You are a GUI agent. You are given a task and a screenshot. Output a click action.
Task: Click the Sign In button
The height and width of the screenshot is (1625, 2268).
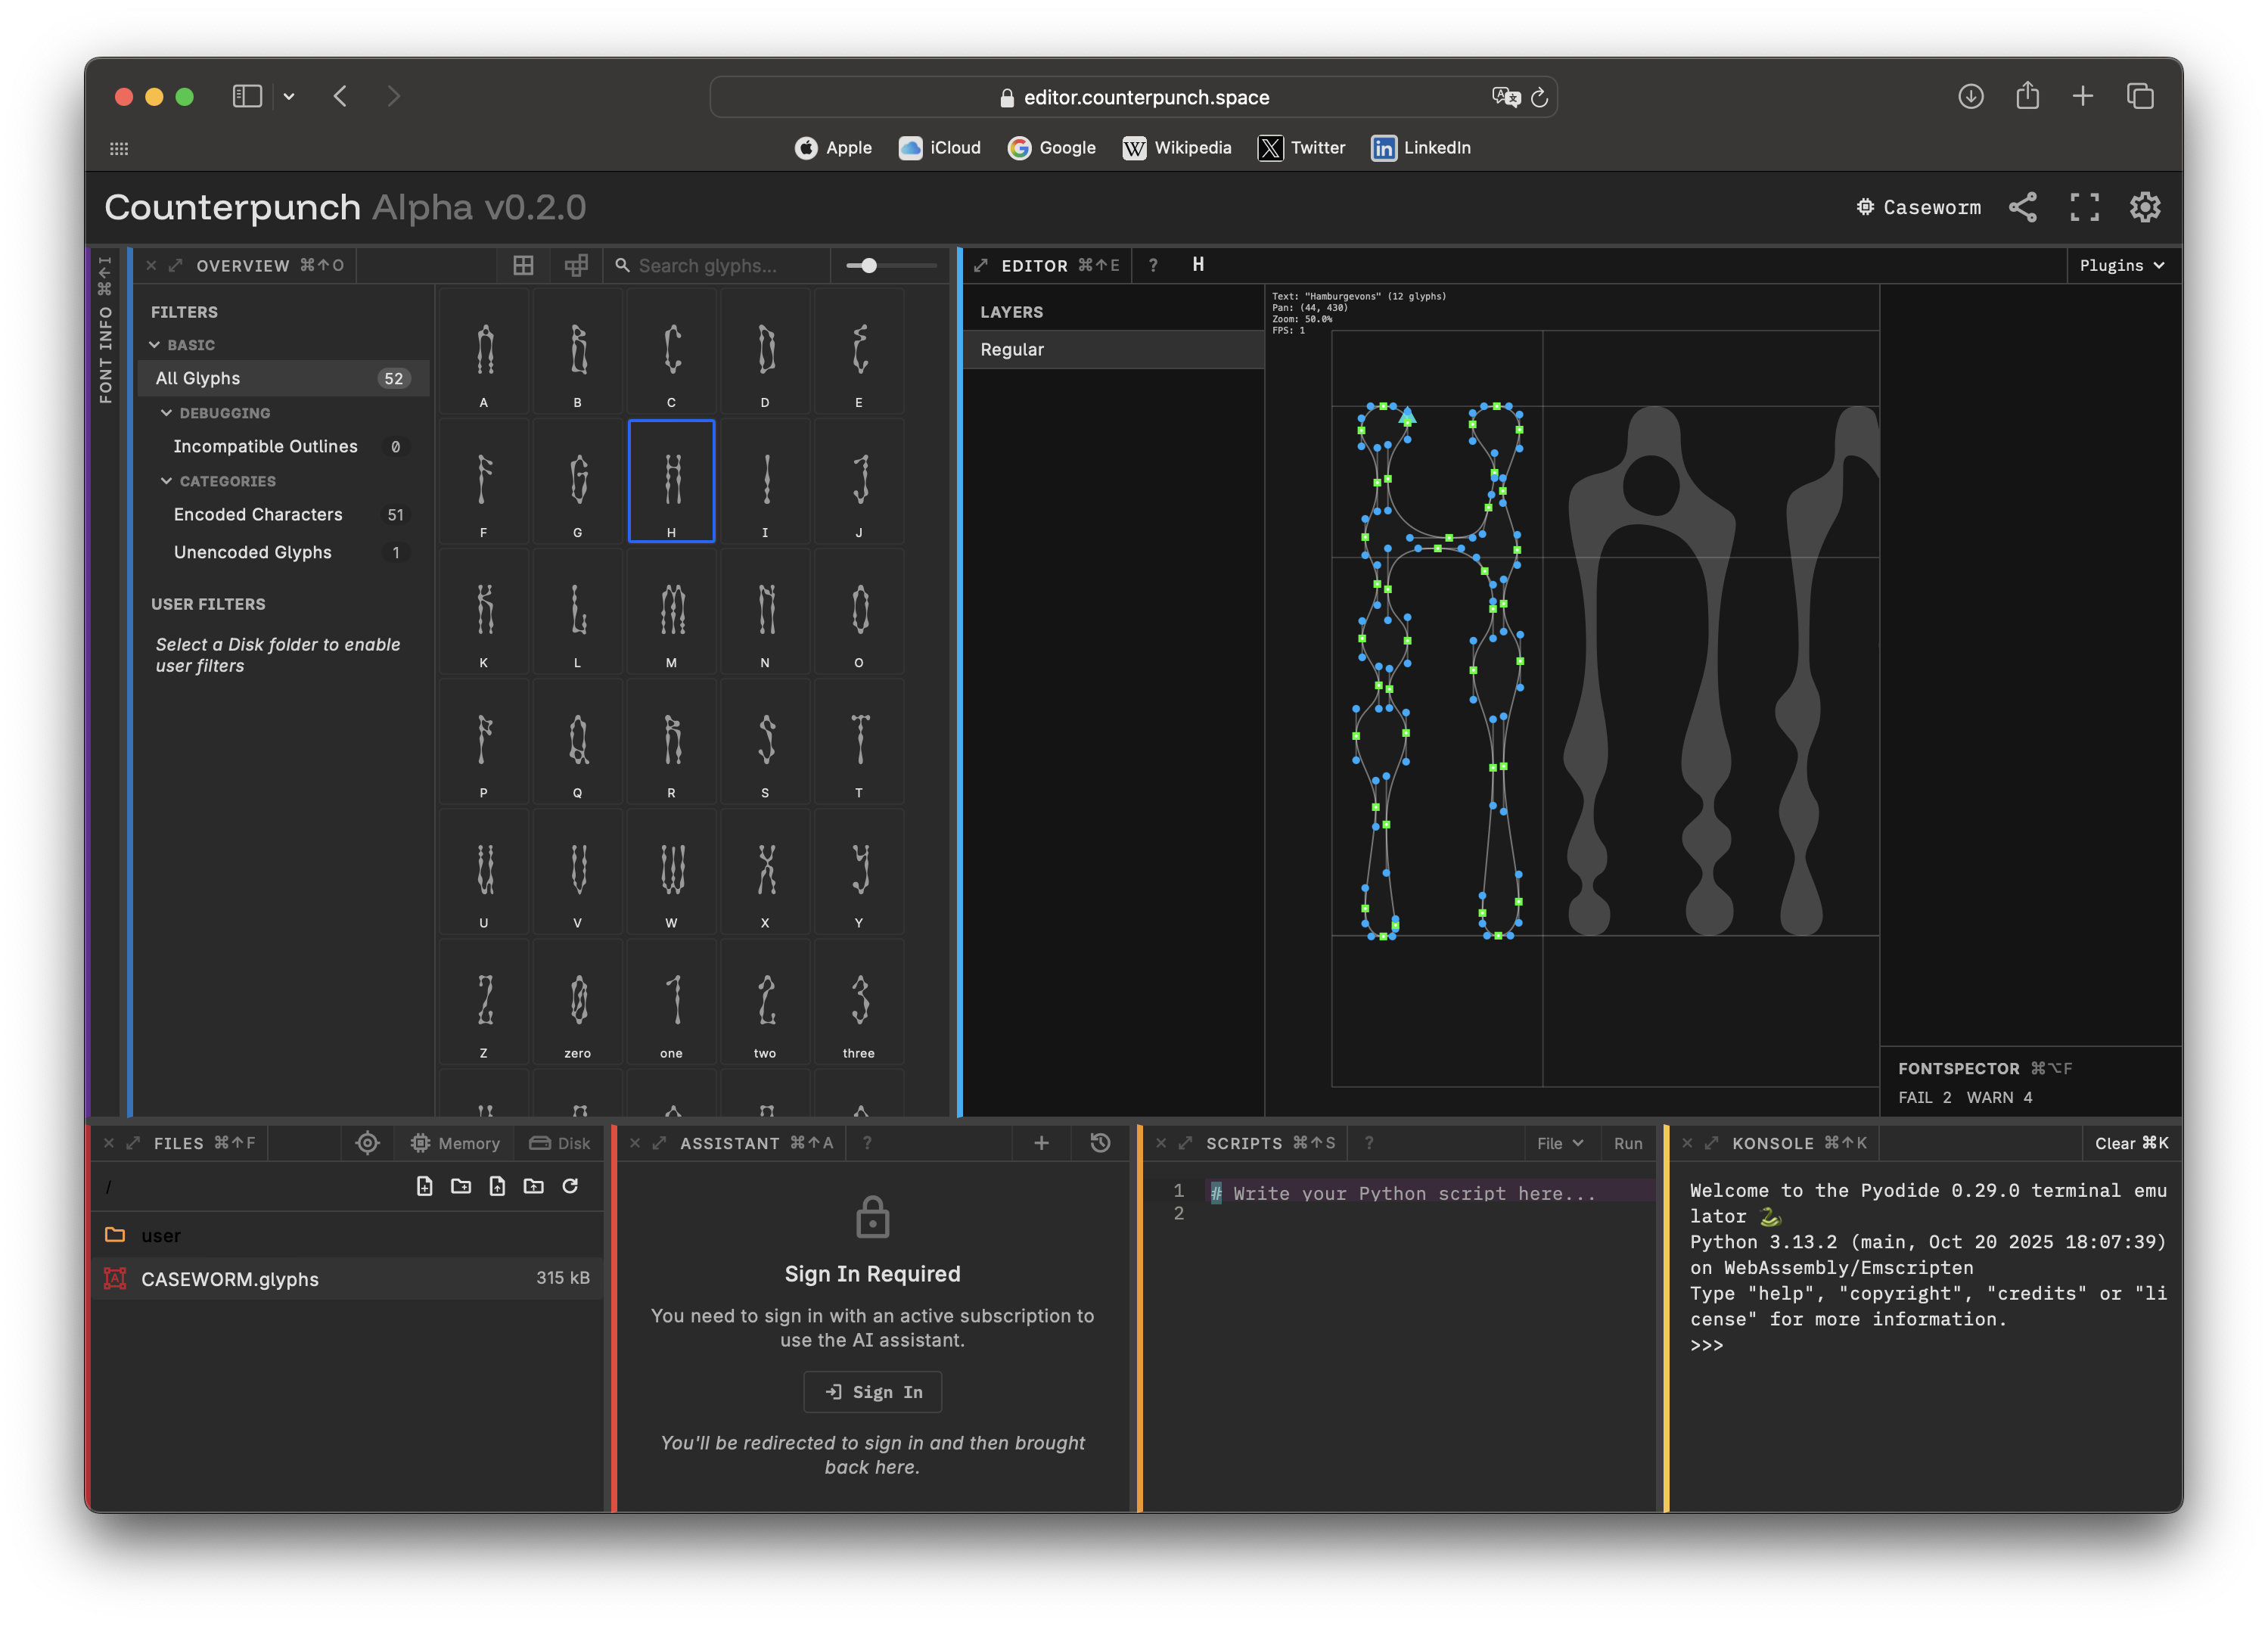tap(873, 1392)
